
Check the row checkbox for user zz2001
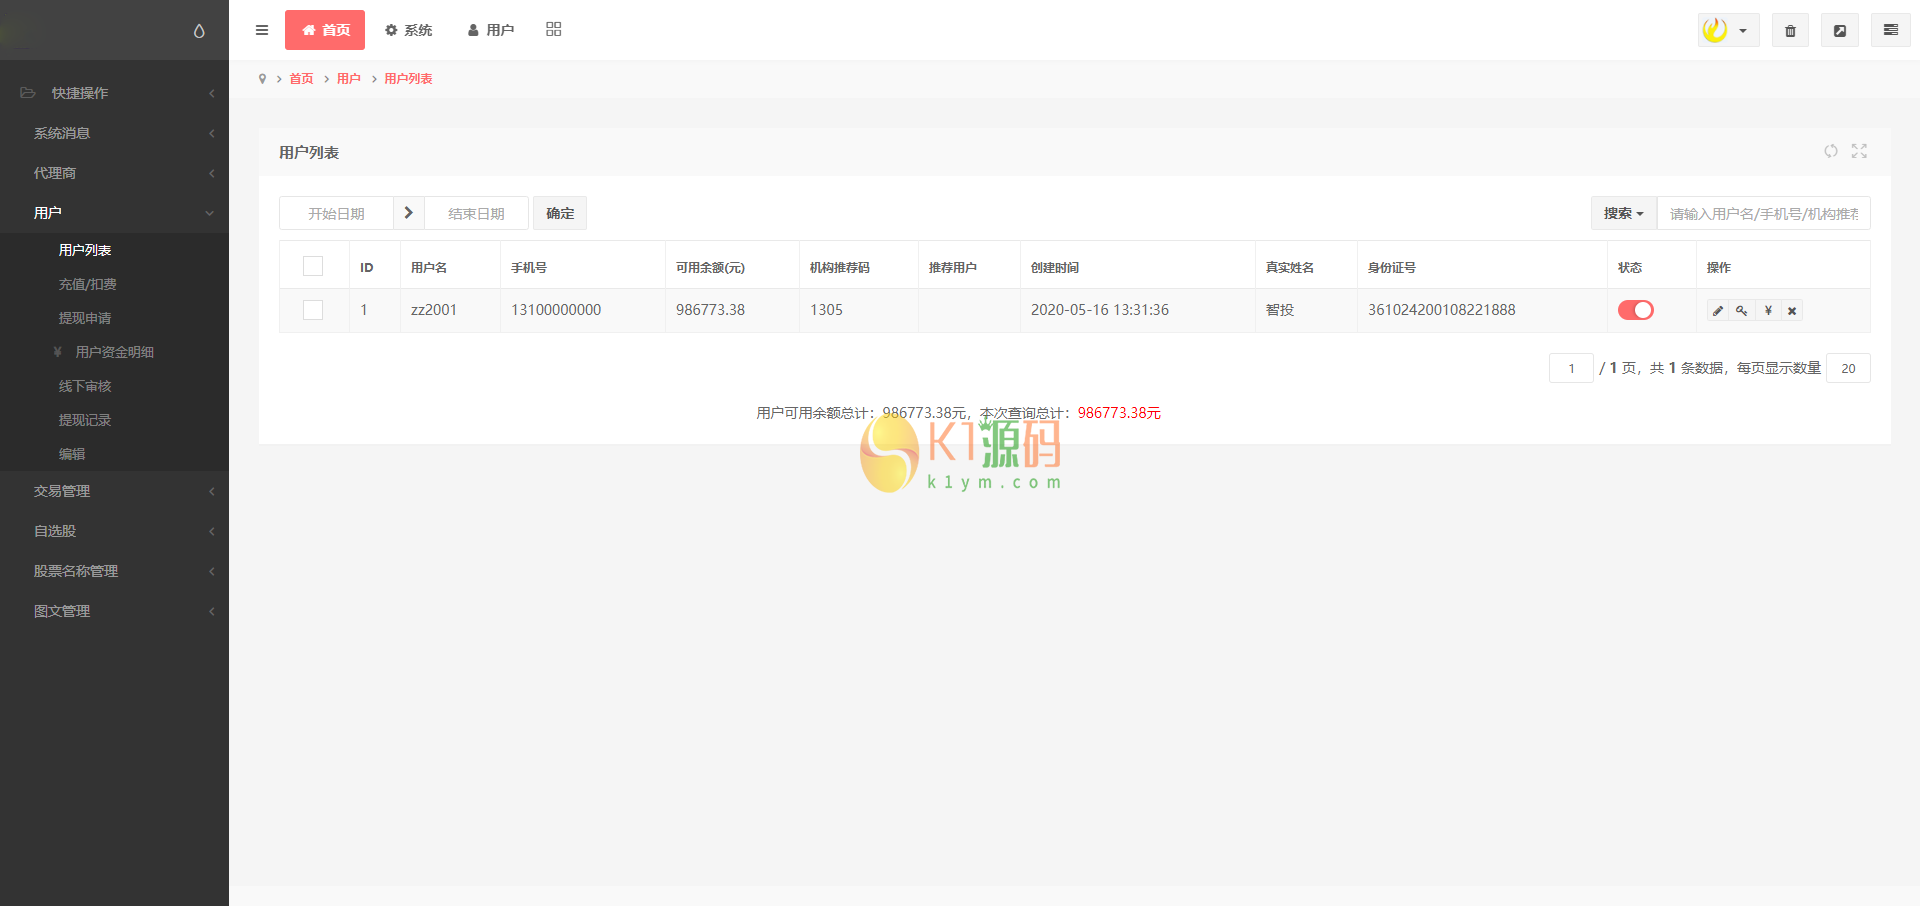click(313, 310)
